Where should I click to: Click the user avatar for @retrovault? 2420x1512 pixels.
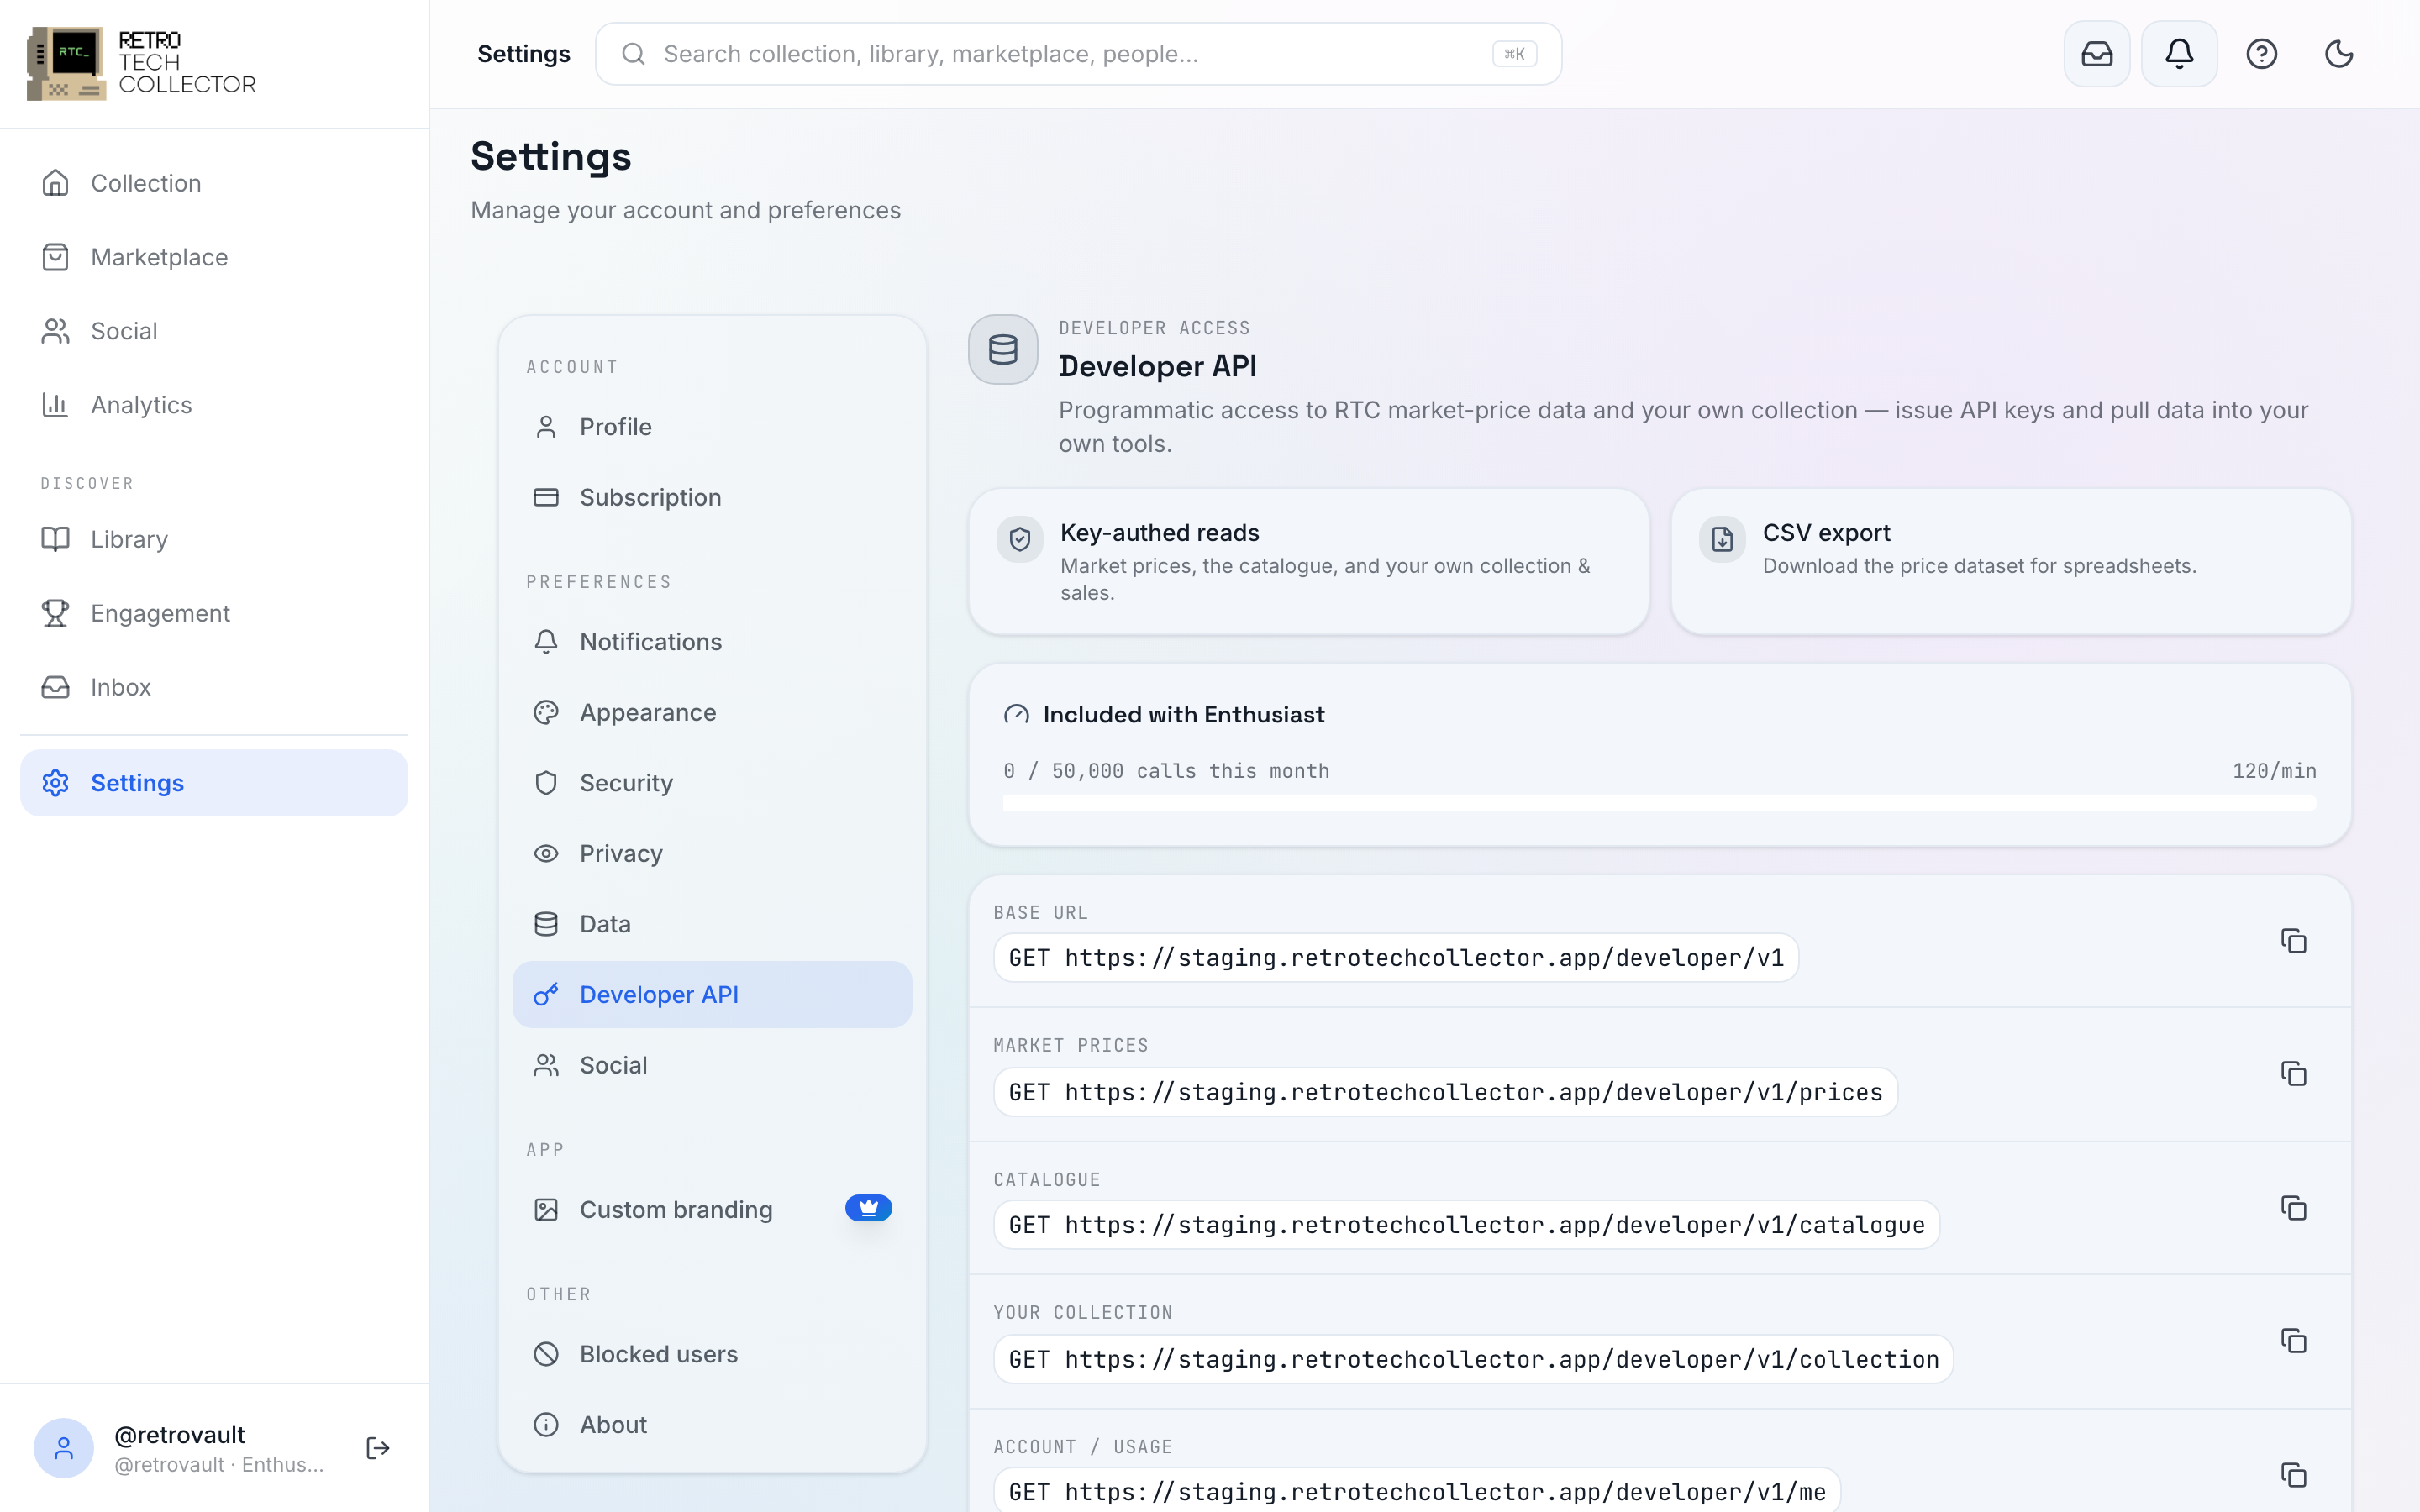[63, 1448]
